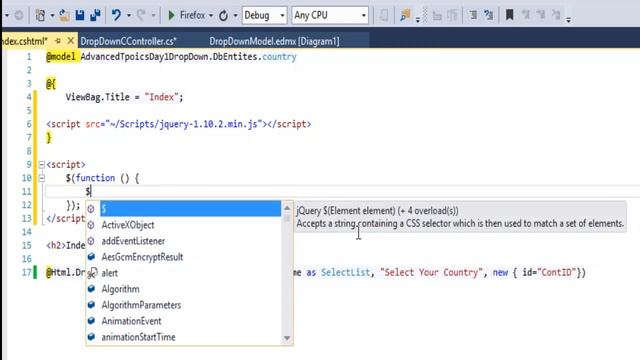
Task: Click the Firefox start button label
Action: [x=192, y=16]
